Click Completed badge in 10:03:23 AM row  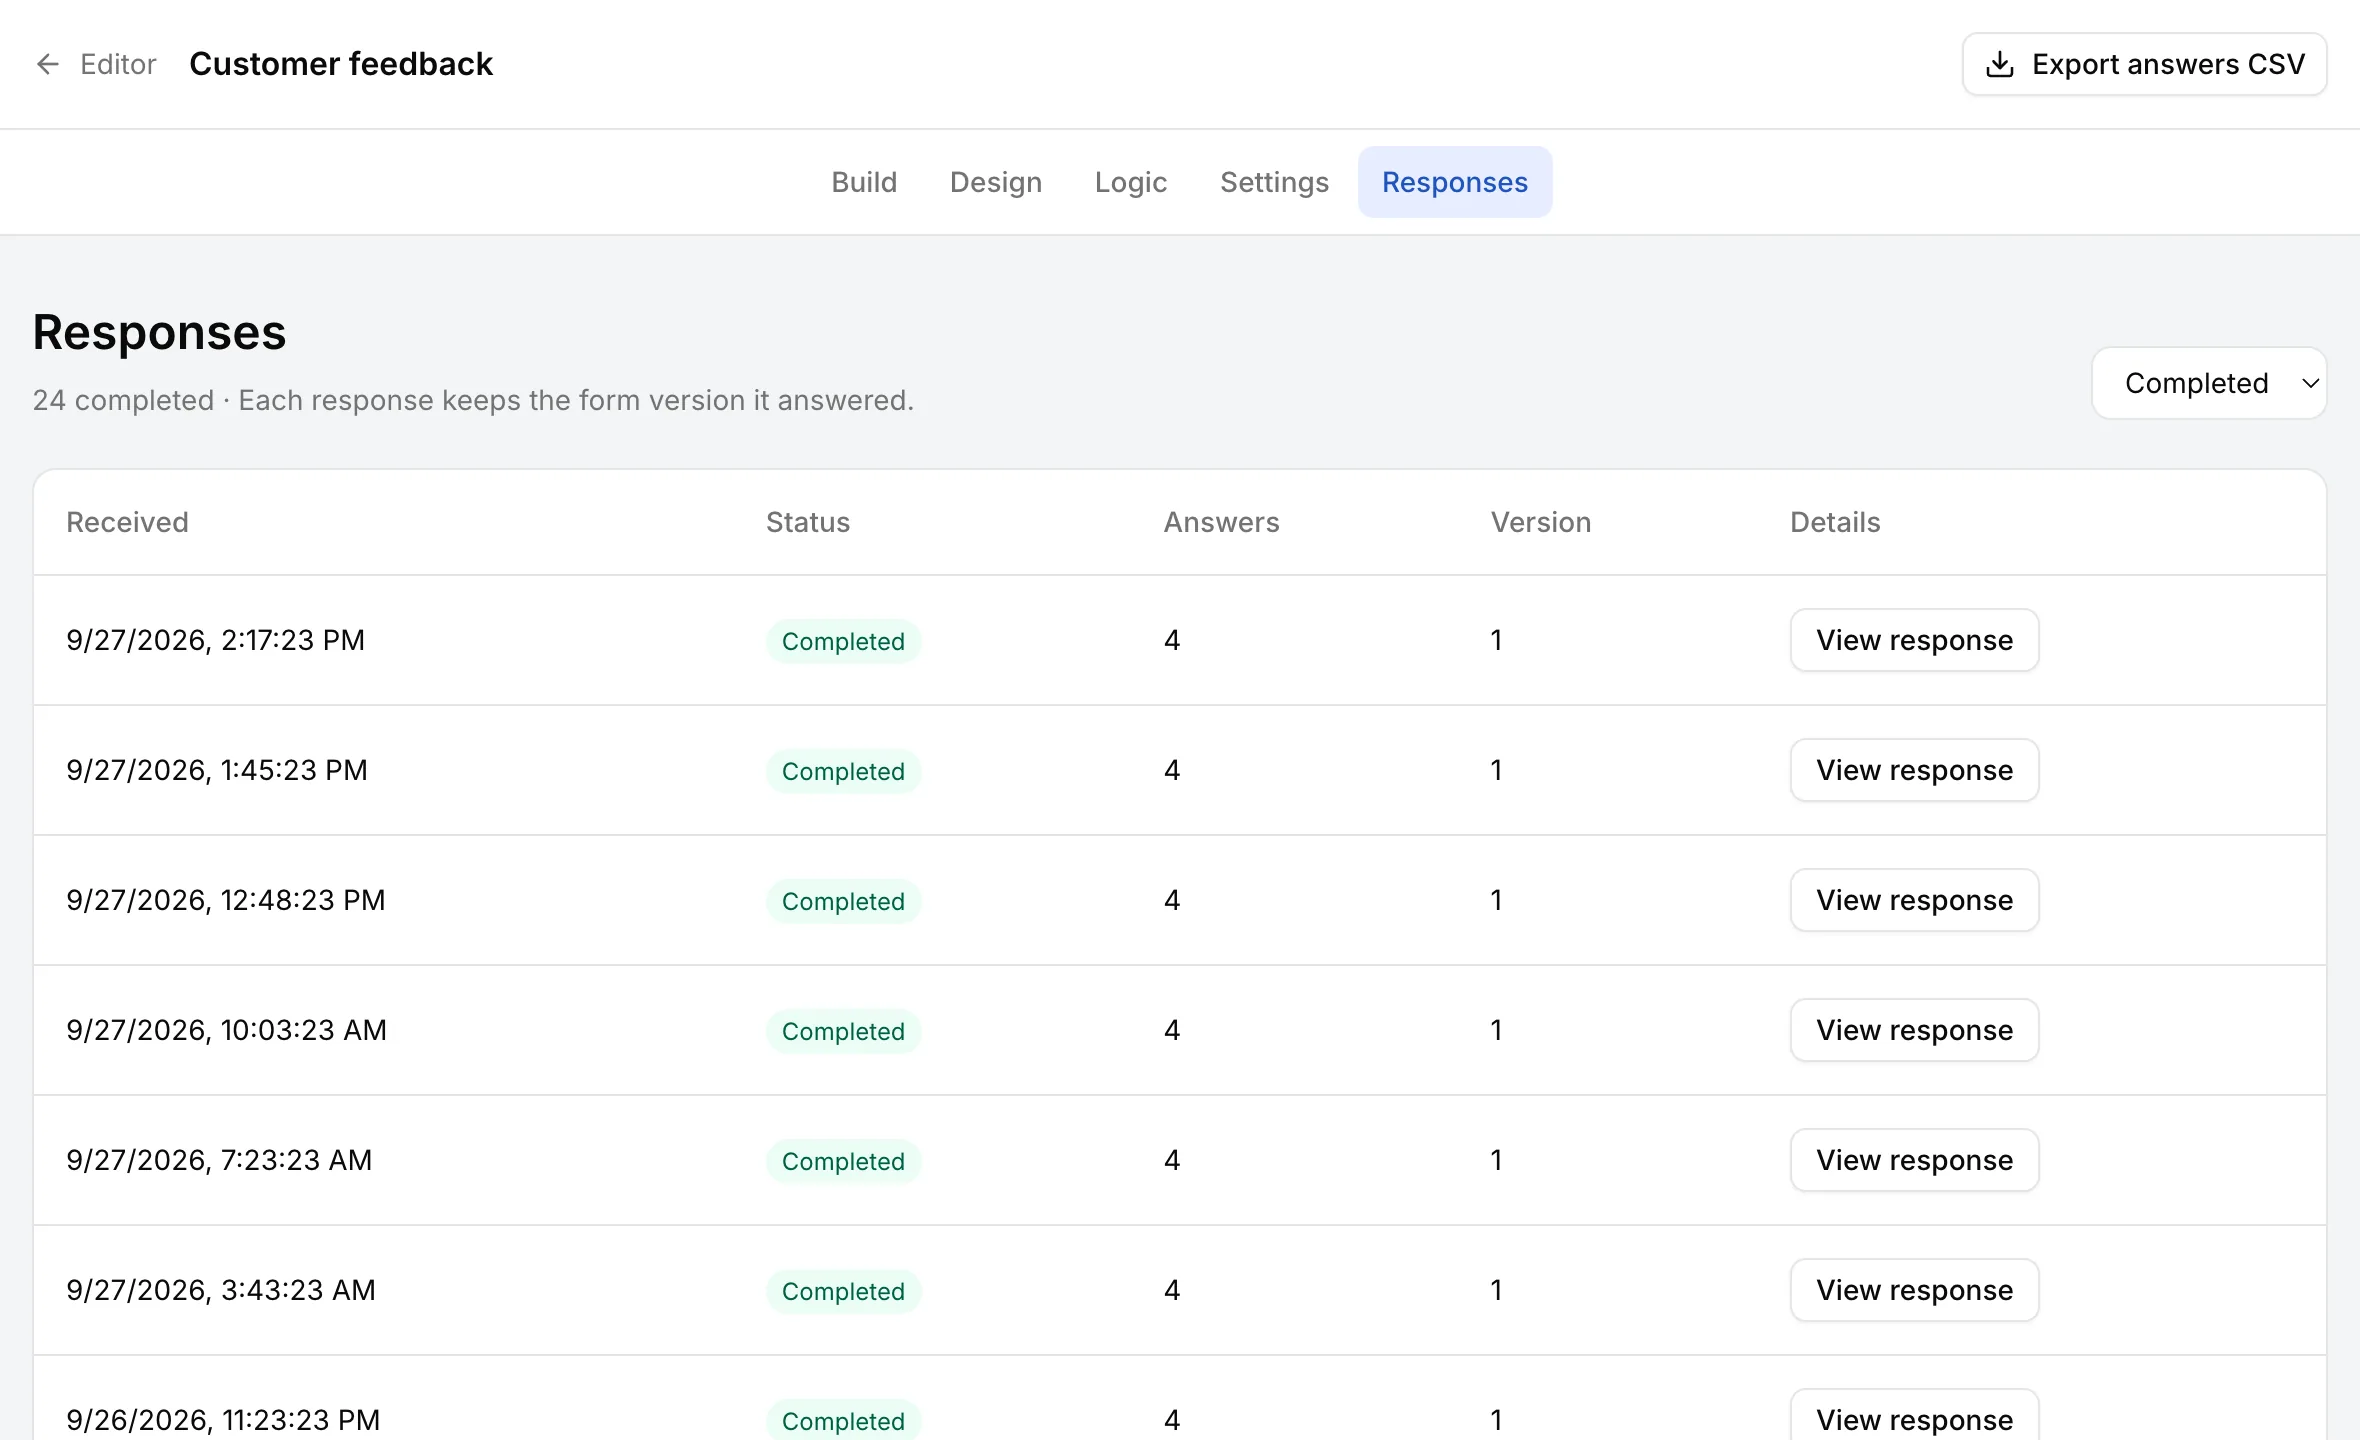843,1031
